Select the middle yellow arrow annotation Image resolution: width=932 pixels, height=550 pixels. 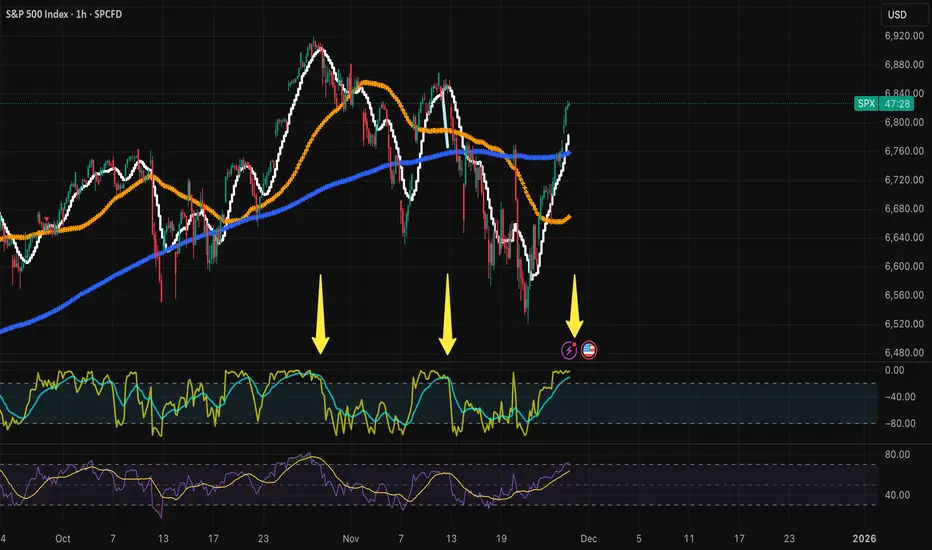[448, 314]
